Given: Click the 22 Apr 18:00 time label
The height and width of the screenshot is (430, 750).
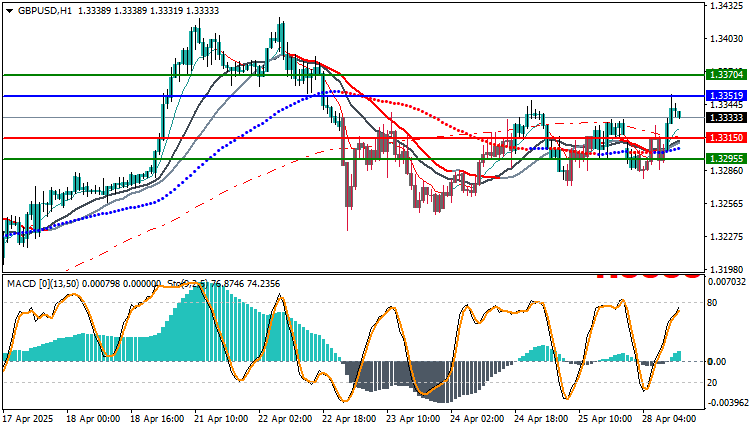Looking at the screenshot, I should click(x=349, y=419).
